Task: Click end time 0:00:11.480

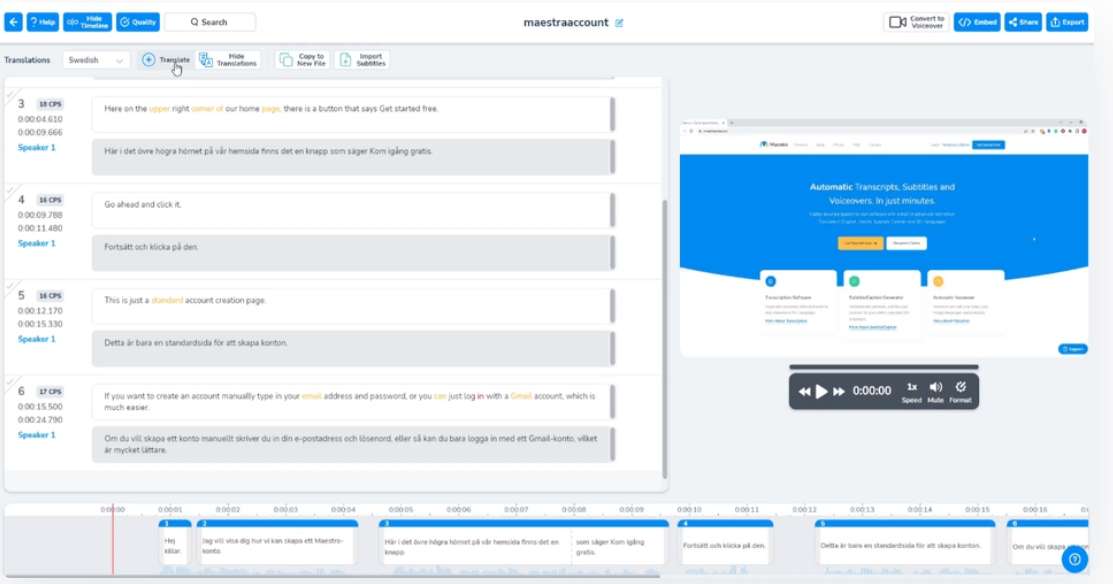Action: coord(40,228)
